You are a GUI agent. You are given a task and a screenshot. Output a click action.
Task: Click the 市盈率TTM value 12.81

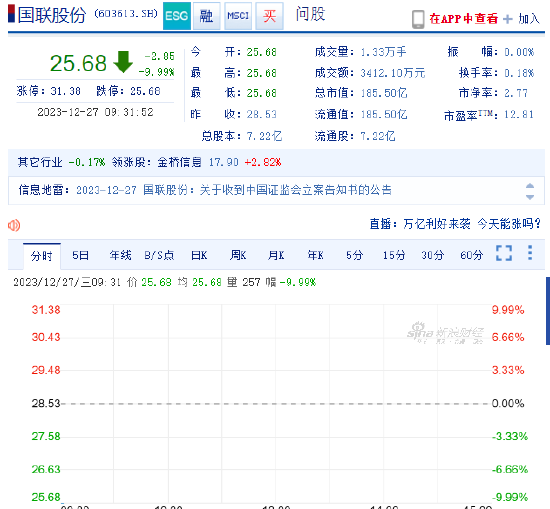pos(519,114)
